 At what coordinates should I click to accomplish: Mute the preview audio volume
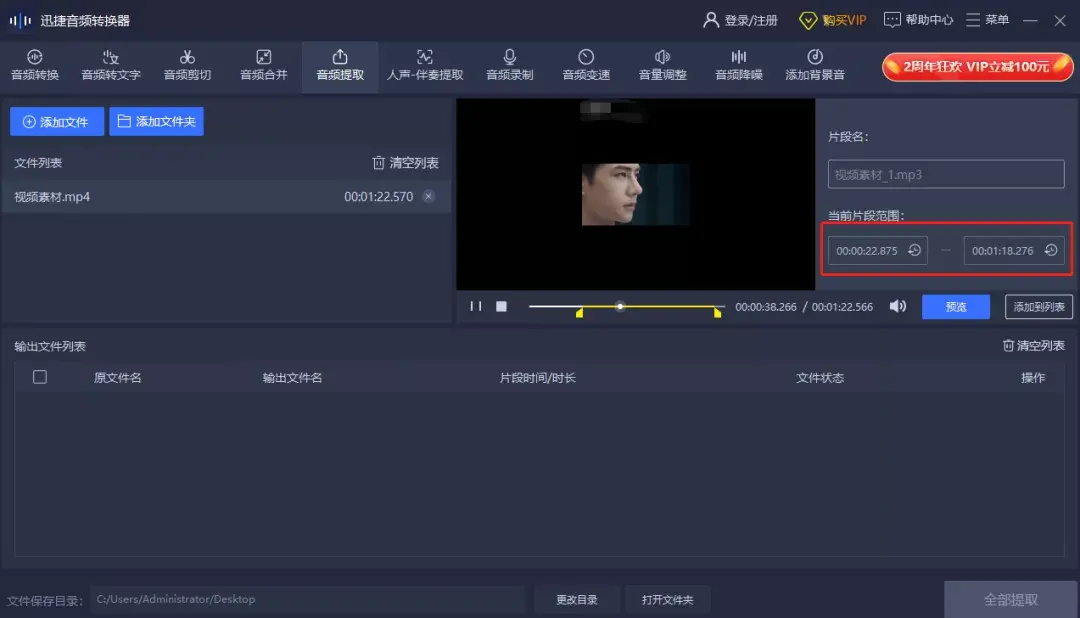(897, 306)
